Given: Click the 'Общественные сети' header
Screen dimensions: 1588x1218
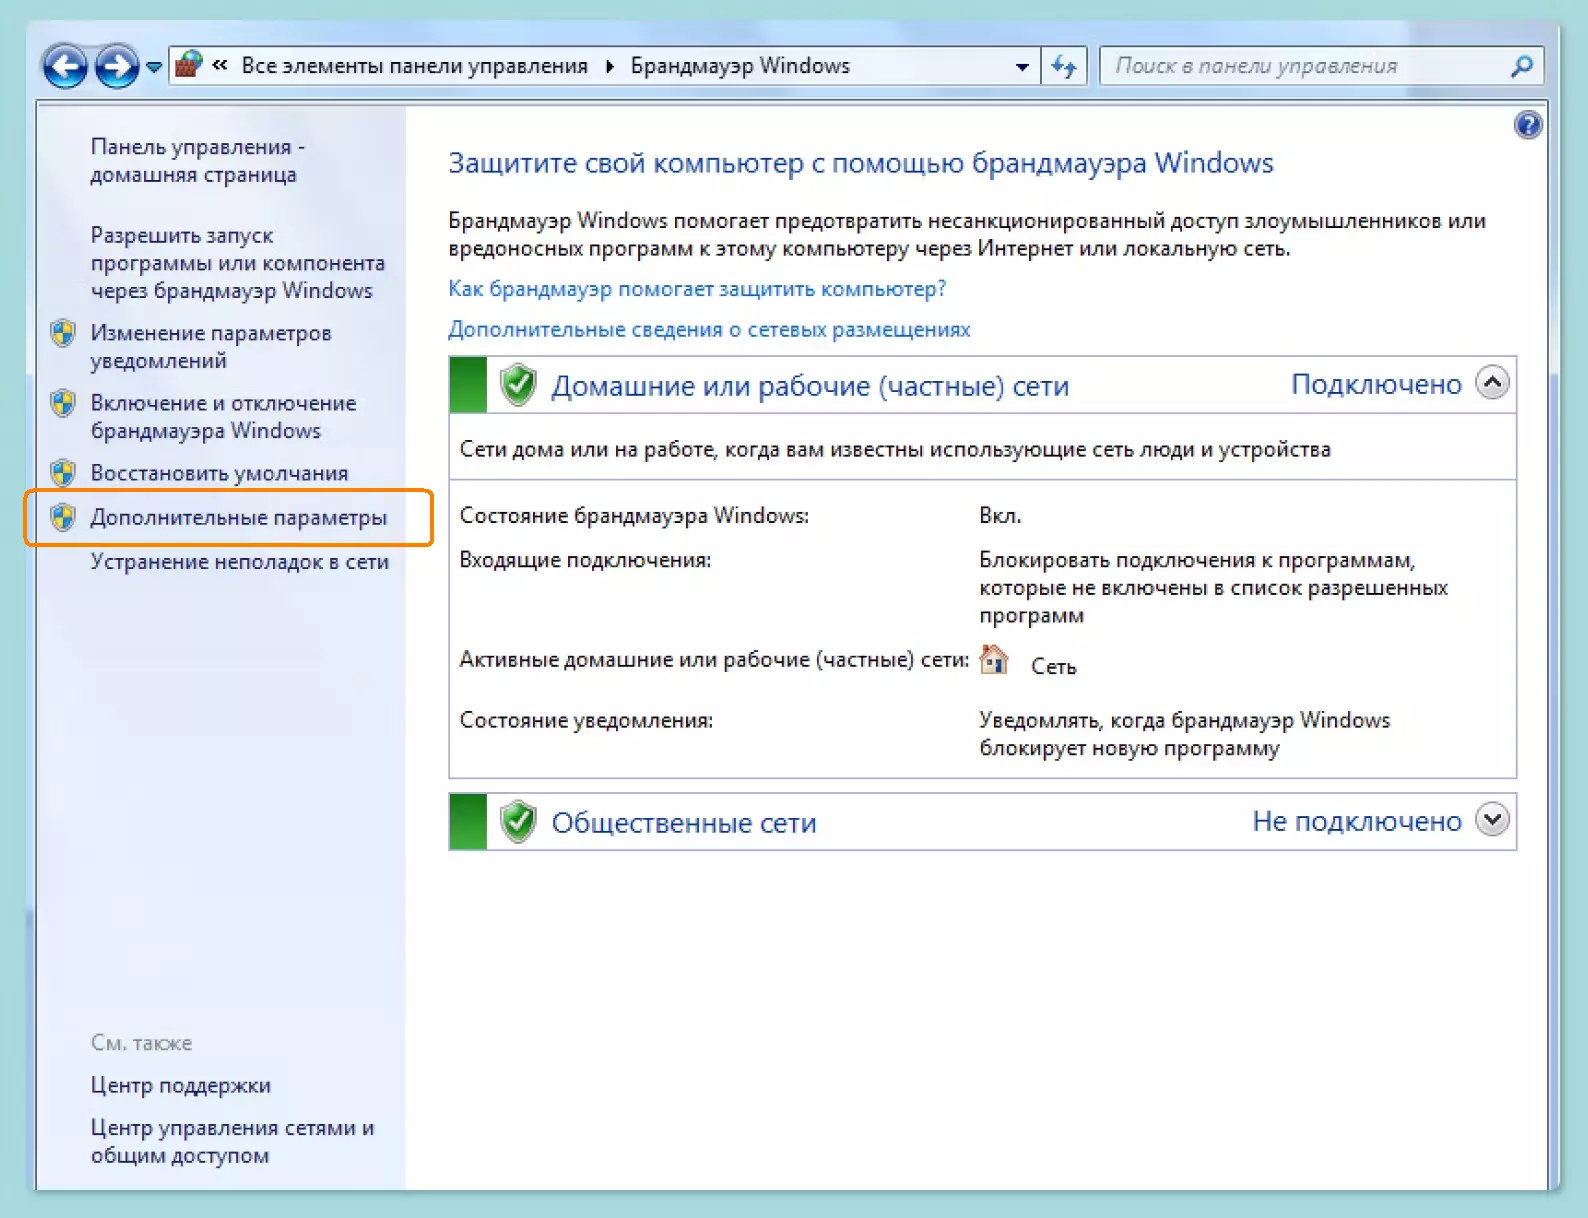Looking at the screenshot, I should point(684,823).
